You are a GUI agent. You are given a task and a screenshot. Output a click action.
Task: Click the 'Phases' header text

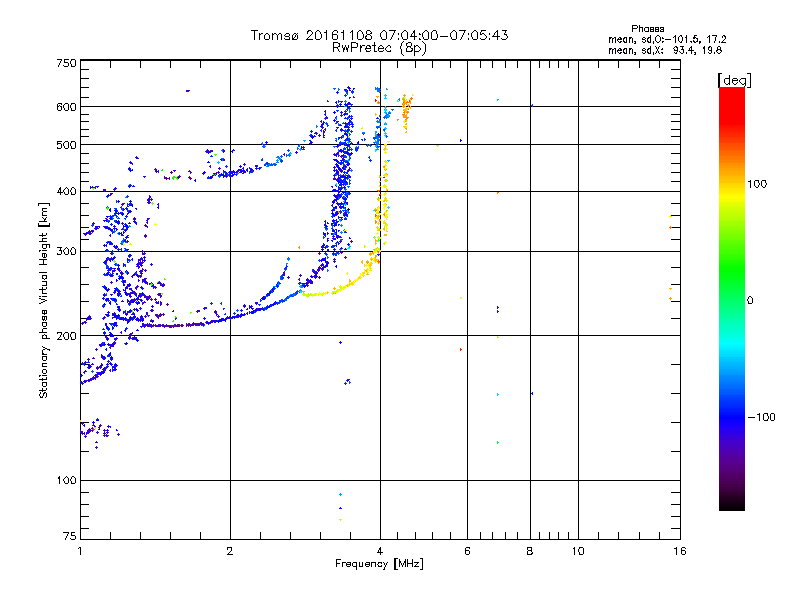coord(647,29)
